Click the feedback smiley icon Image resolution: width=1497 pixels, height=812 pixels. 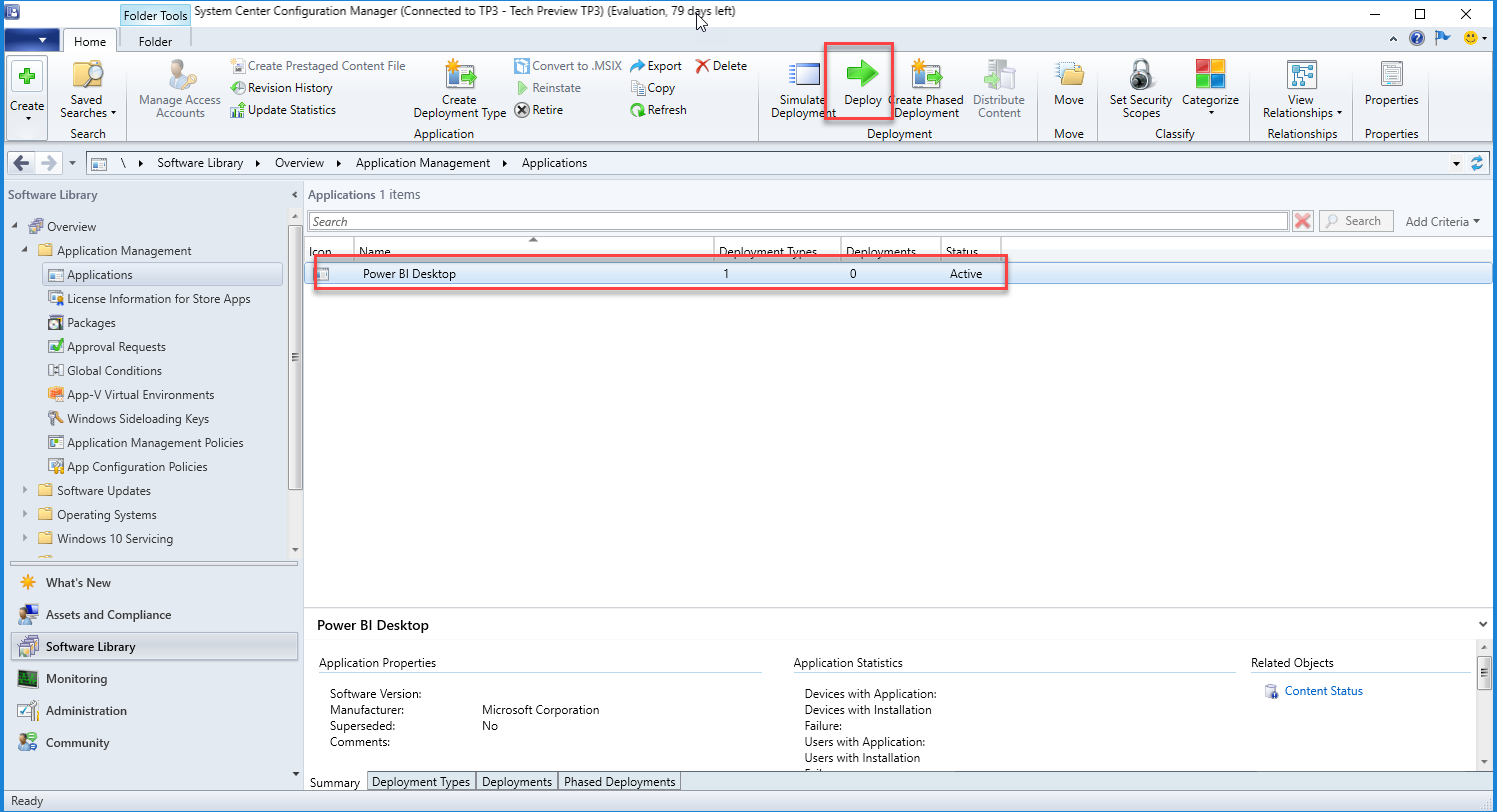[x=1470, y=38]
